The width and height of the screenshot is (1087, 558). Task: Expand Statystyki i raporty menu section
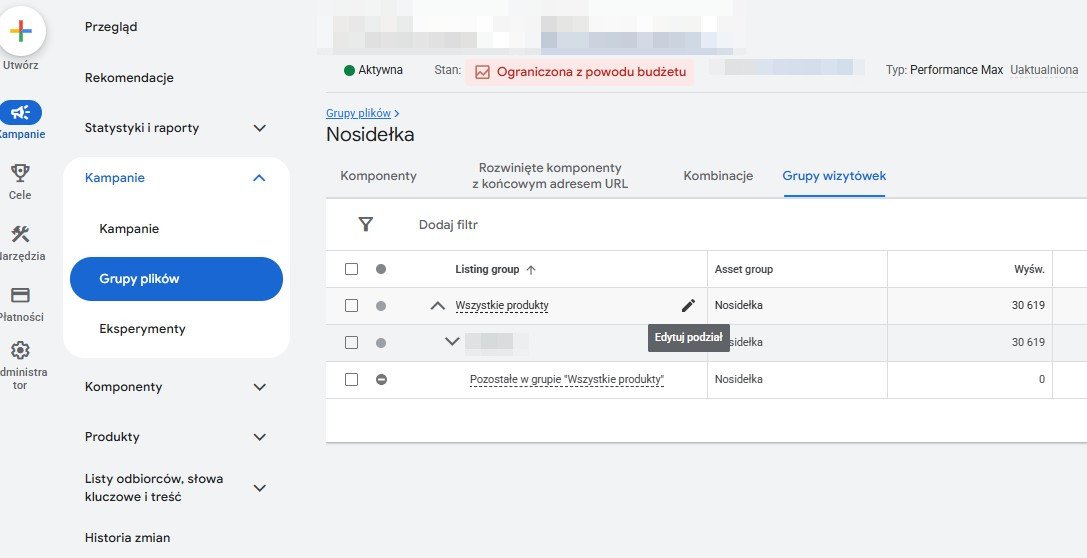pyautogui.click(x=259, y=128)
